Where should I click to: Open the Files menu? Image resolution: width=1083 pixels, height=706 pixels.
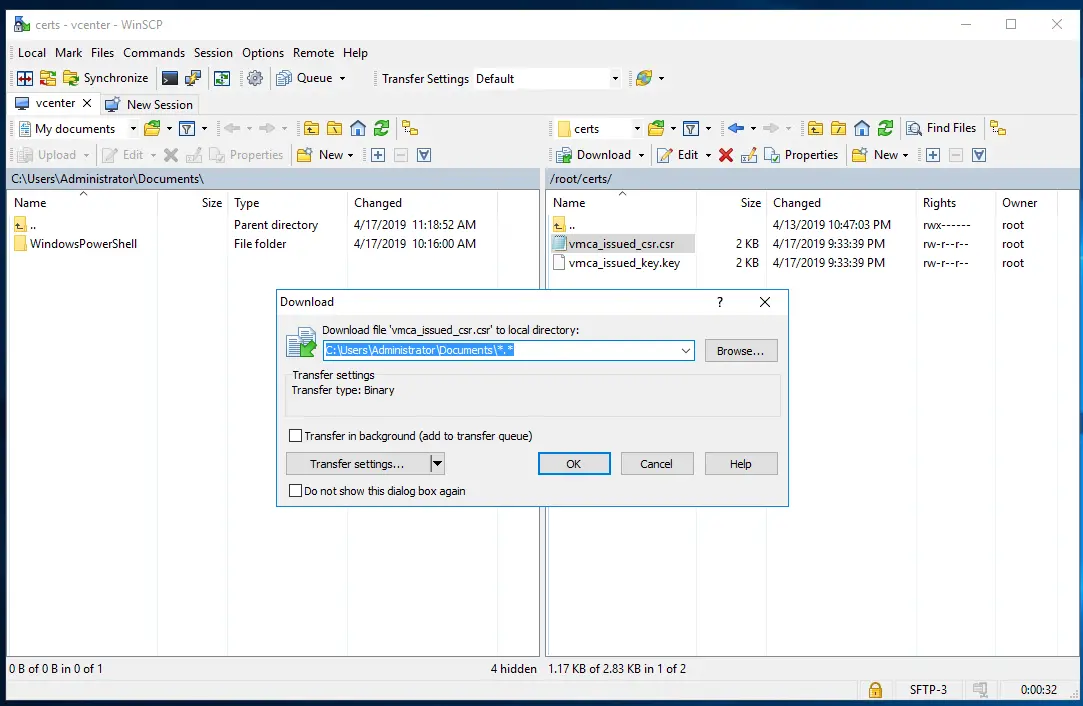[102, 53]
